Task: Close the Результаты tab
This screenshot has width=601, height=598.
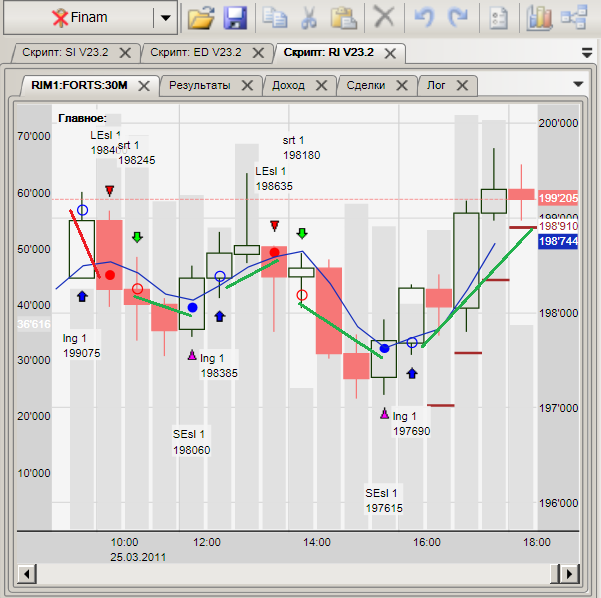Action: tap(247, 85)
